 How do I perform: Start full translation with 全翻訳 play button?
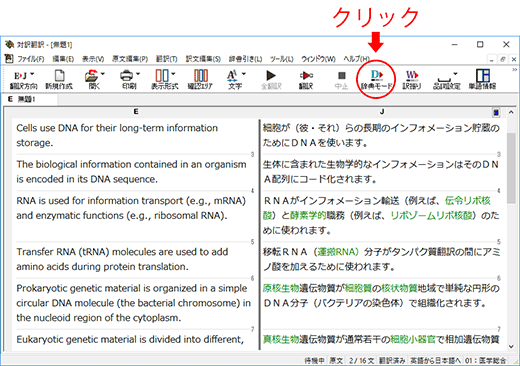coord(271,79)
